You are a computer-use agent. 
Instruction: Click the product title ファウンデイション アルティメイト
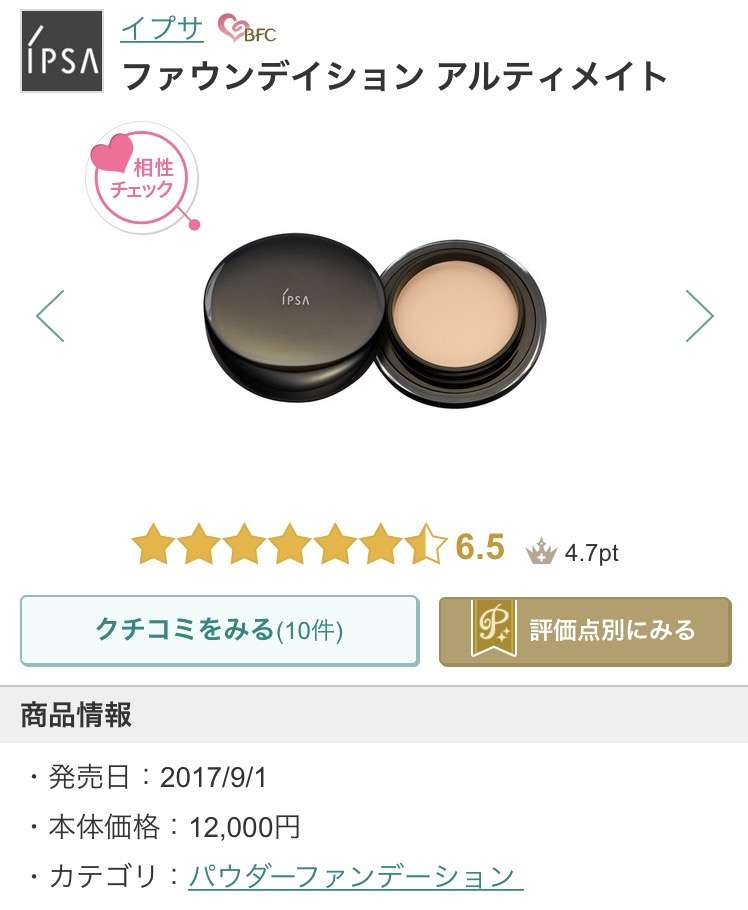tap(395, 76)
